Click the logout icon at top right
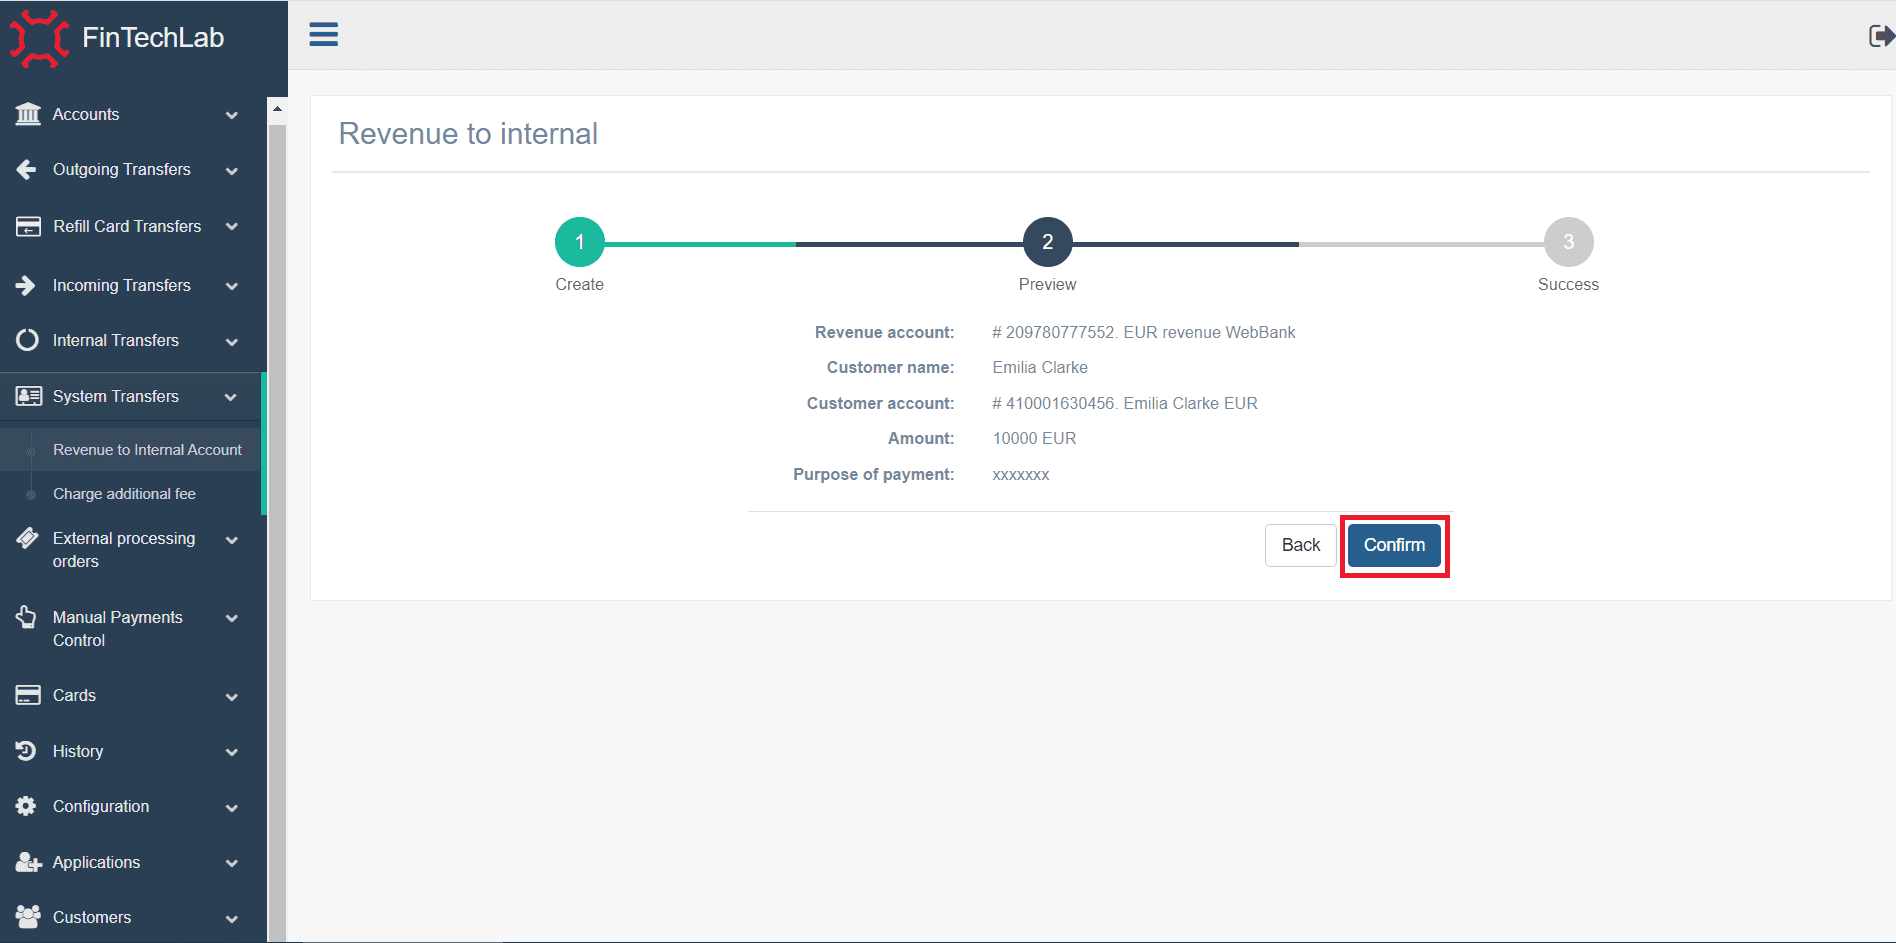This screenshot has height=943, width=1896. pyautogui.click(x=1881, y=36)
